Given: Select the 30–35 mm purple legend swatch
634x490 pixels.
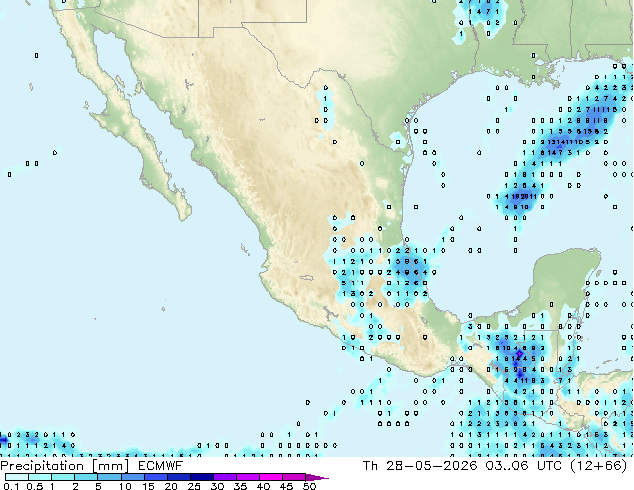Looking at the screenshot, I should pos(225,477).
